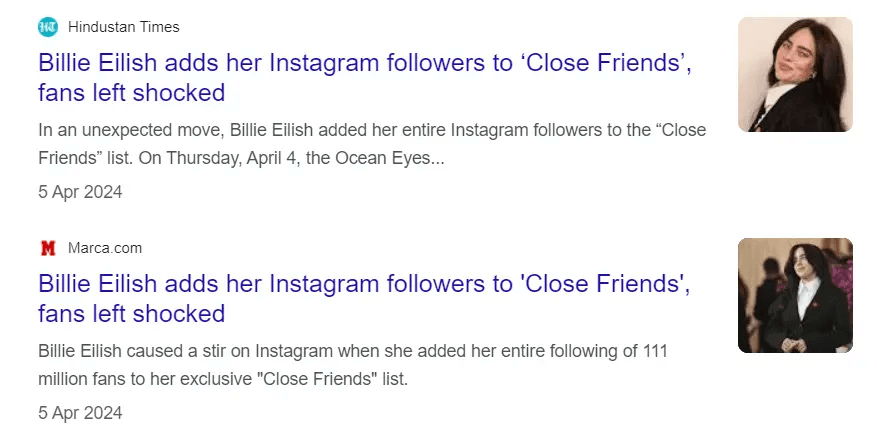The height and width of the screenshot is (429, 877).
Task: Click "fans left shocked" in Marca headline
Action: [131, 315]
